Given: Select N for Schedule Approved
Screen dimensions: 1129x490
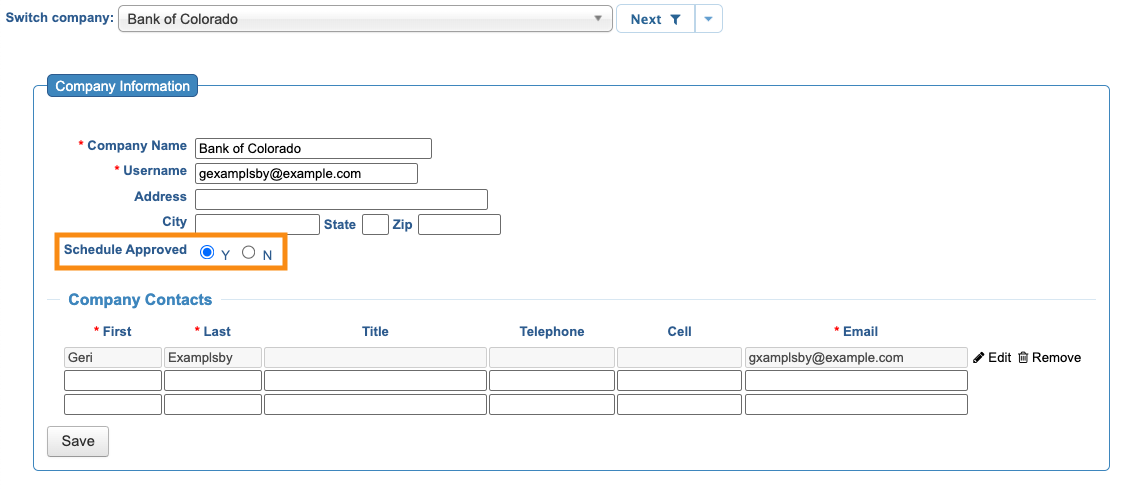Looking at the screenshot, I should point(249,253).
